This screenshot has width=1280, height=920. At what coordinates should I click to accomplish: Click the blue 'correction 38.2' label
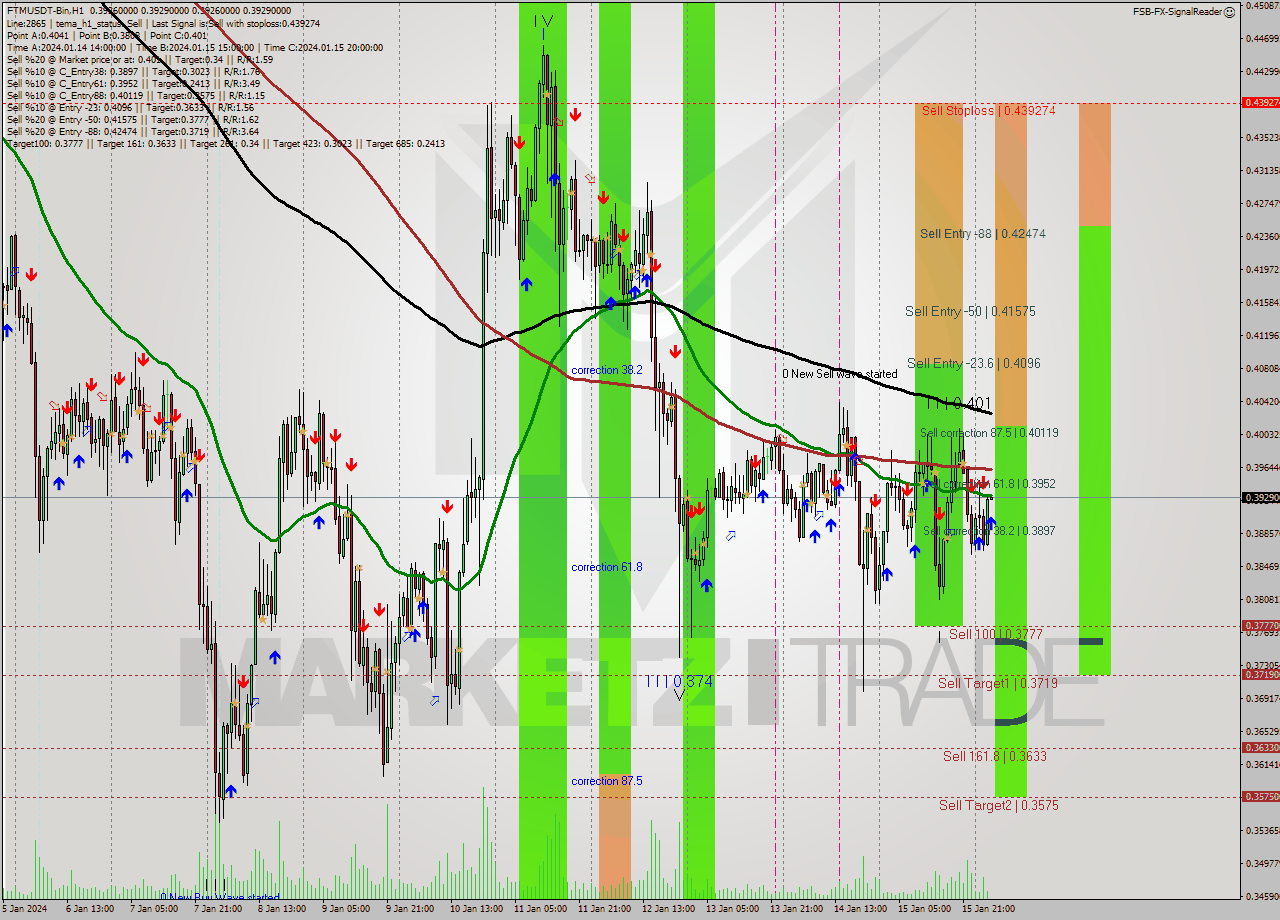click(607, 370)
